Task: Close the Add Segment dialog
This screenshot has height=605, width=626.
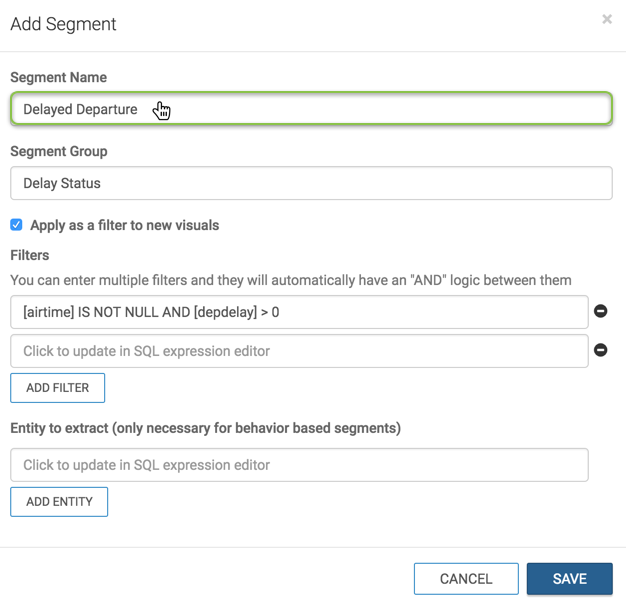Action: 607,19
